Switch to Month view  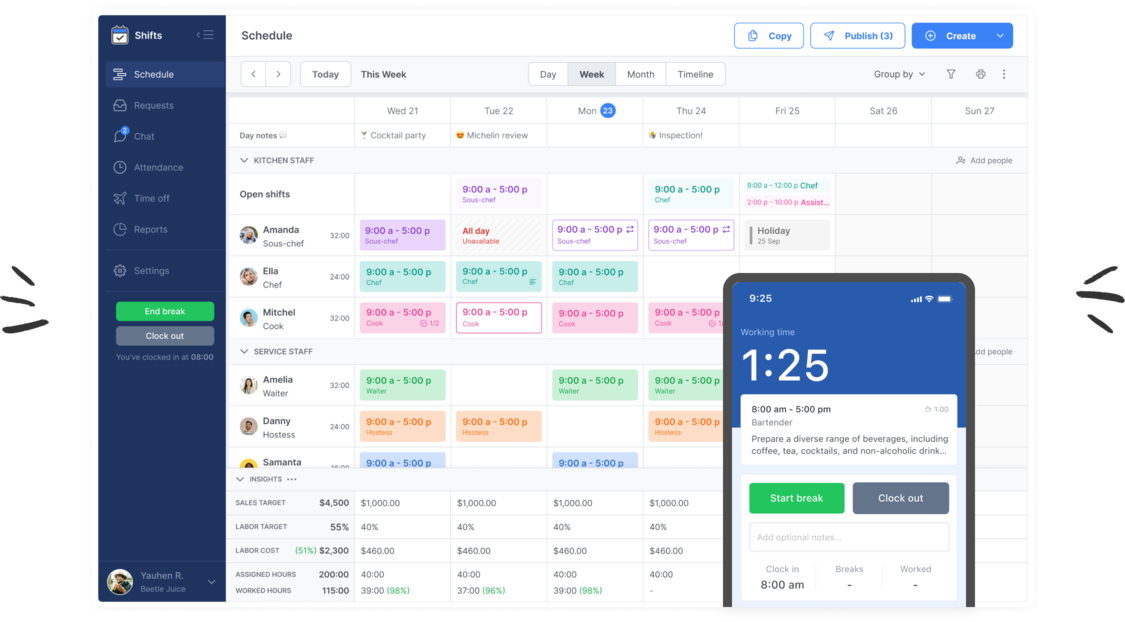tap(640, 73)
